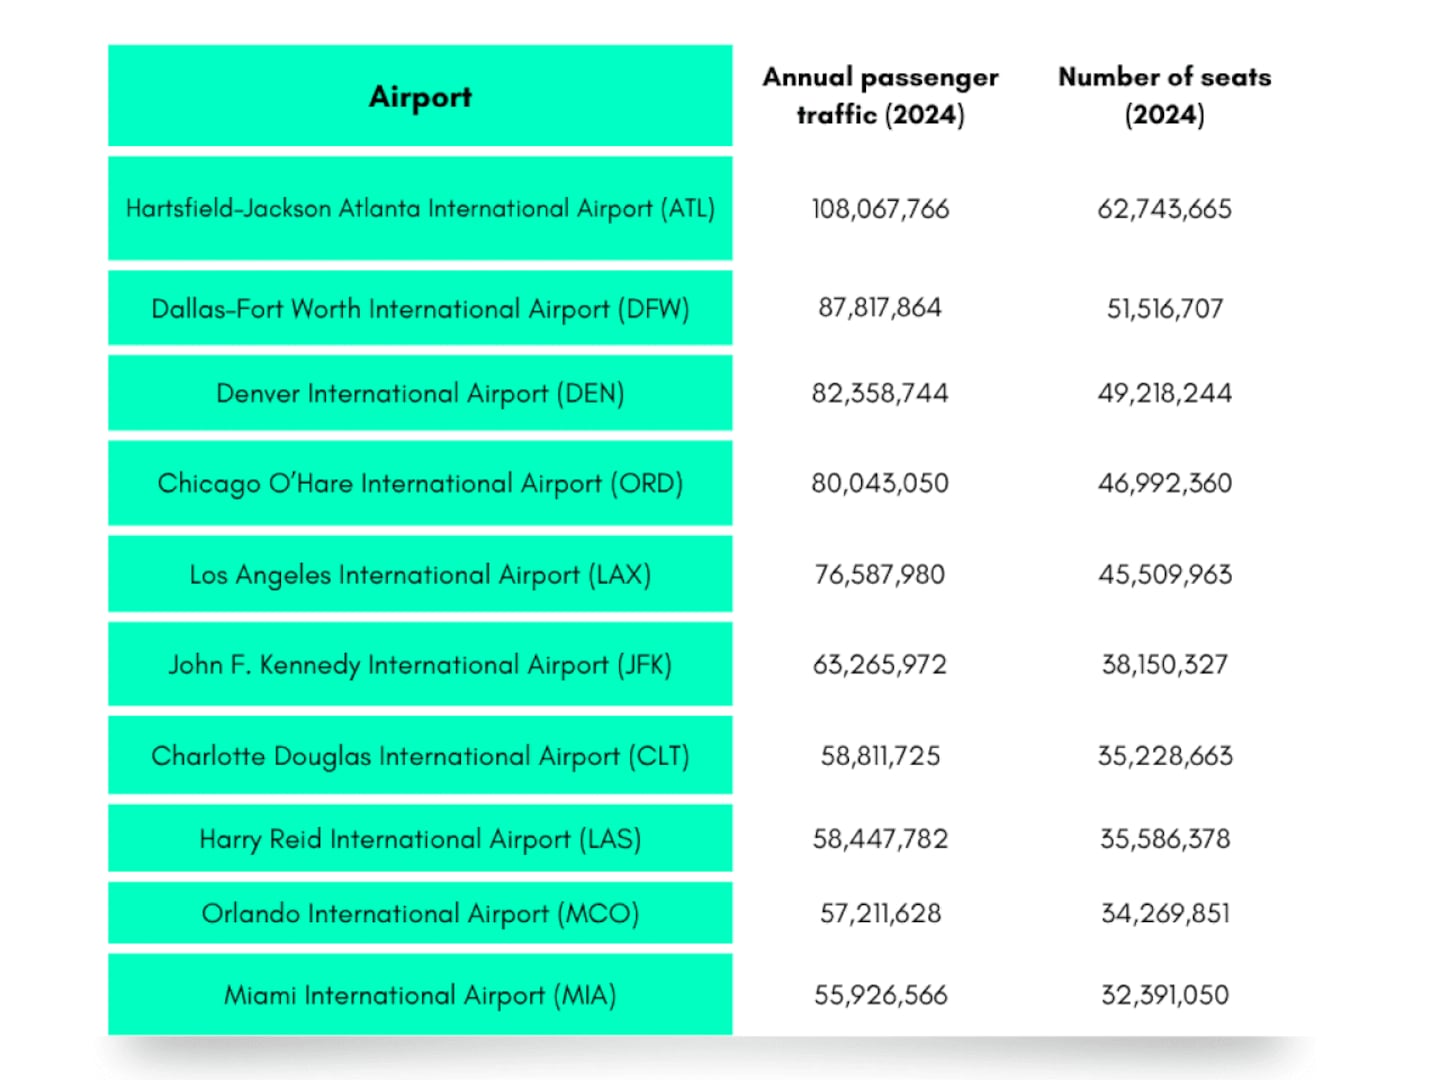The width and height of the screenshot is (1440, 1080).
Task: Select the Hartsfield-Jackson Atlanta International Airport row
Action: pos(420,208)
